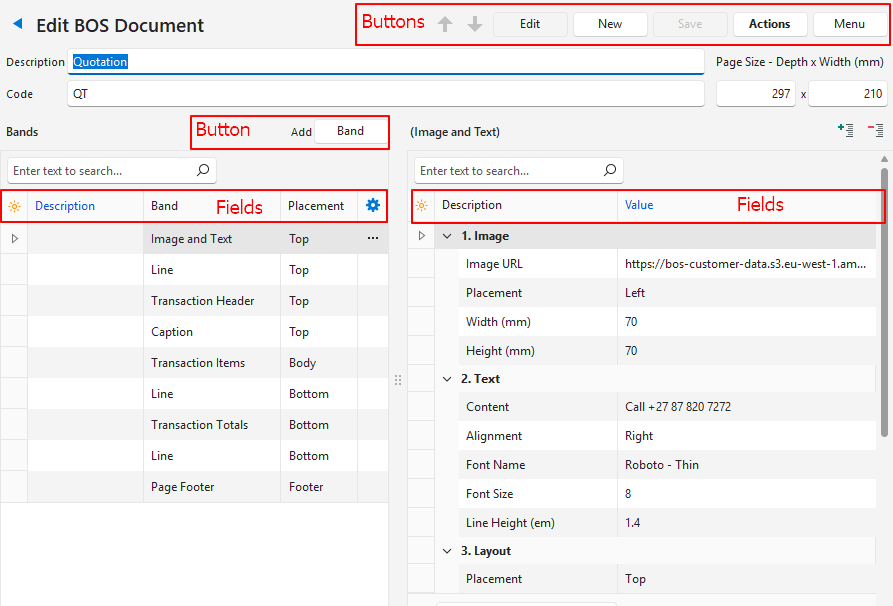Click the properties search magnifier icon
Image resolution: width=893 pixels, height=606 pixels.
pyautogui.click(x=610, y=171)
